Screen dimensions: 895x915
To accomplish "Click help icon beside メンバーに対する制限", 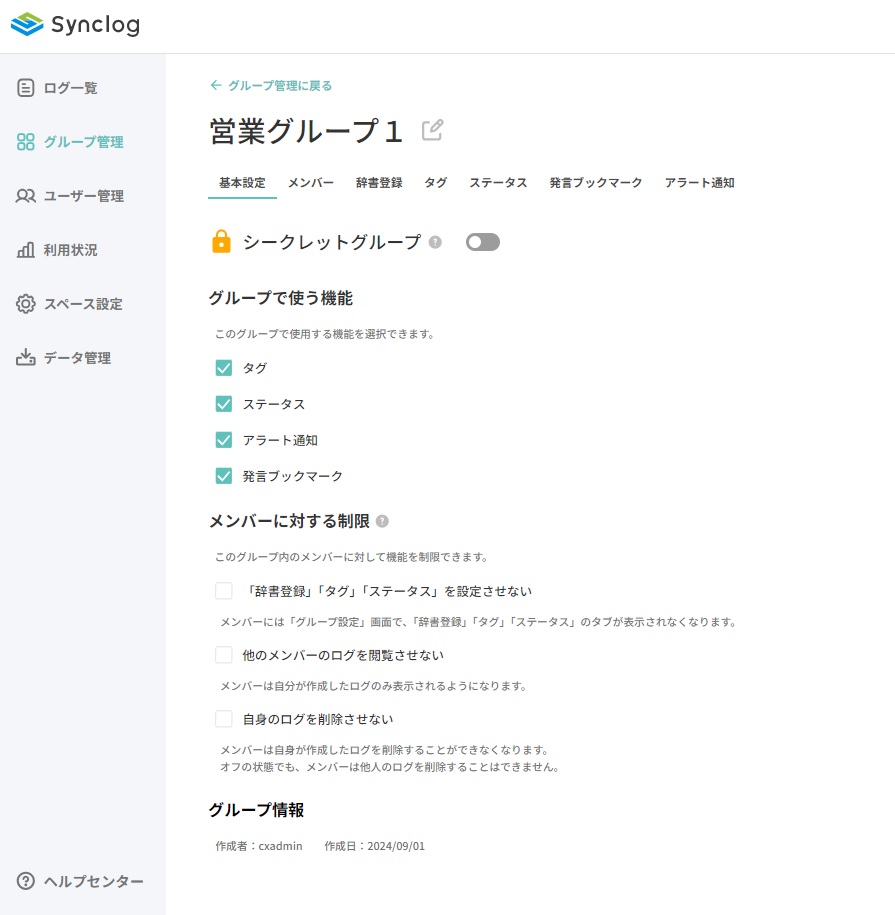I will coord(382,521).
